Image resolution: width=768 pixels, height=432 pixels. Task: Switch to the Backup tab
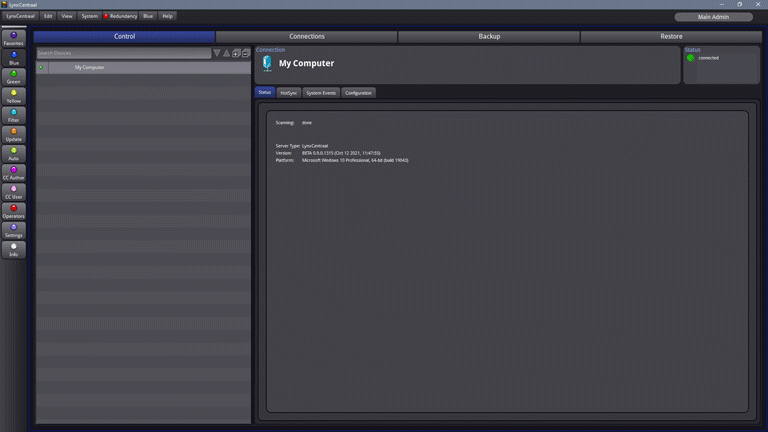tap(489, 36)
